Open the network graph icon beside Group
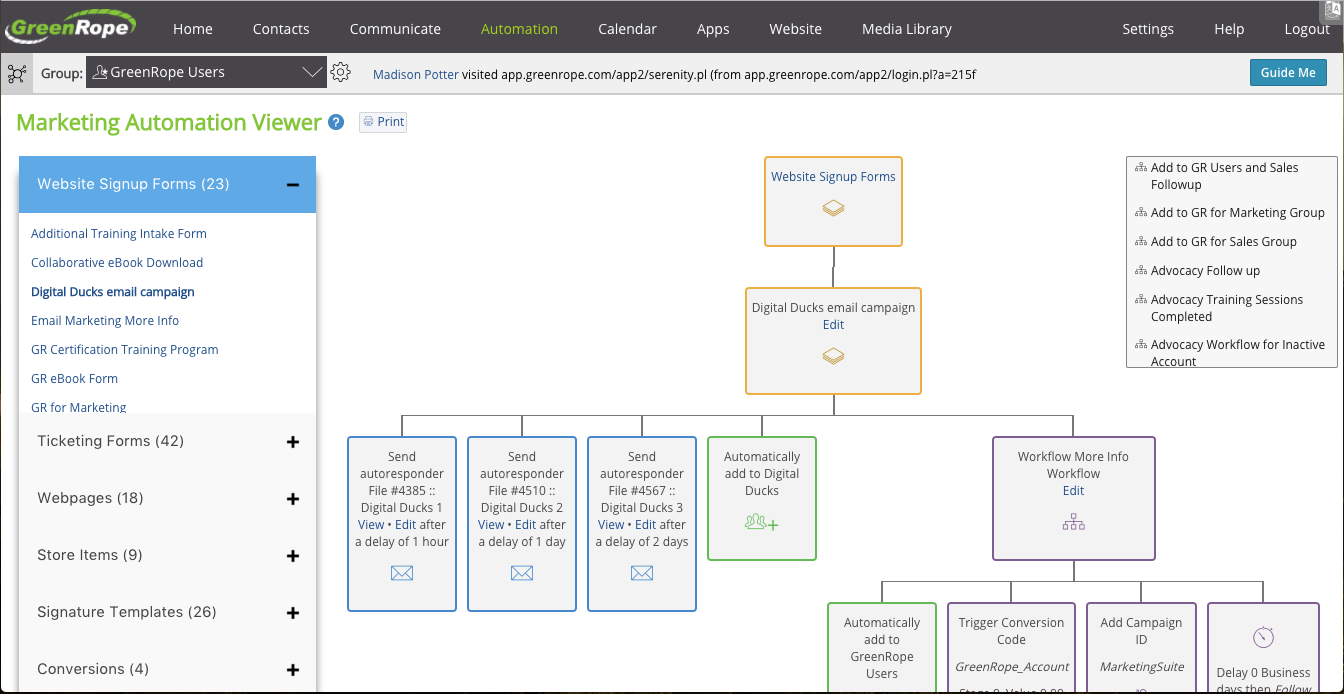The image size is (1344, 694). (17, 73)
